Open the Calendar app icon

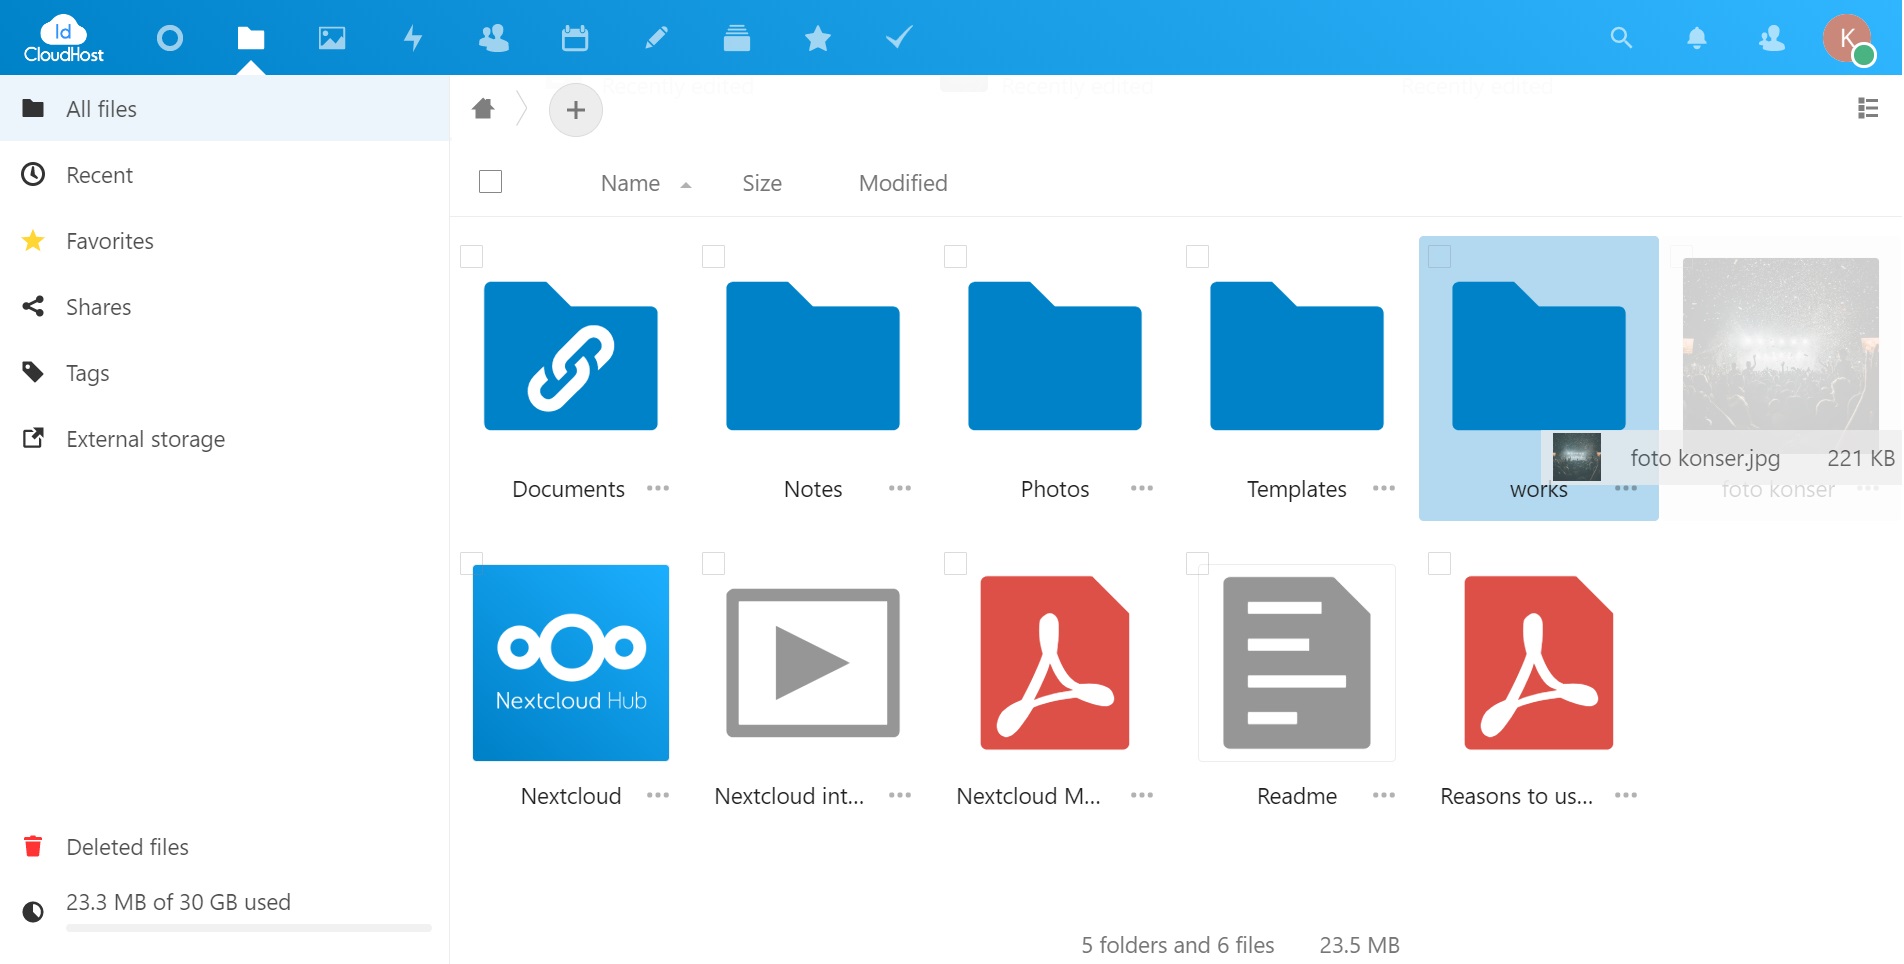575,38
